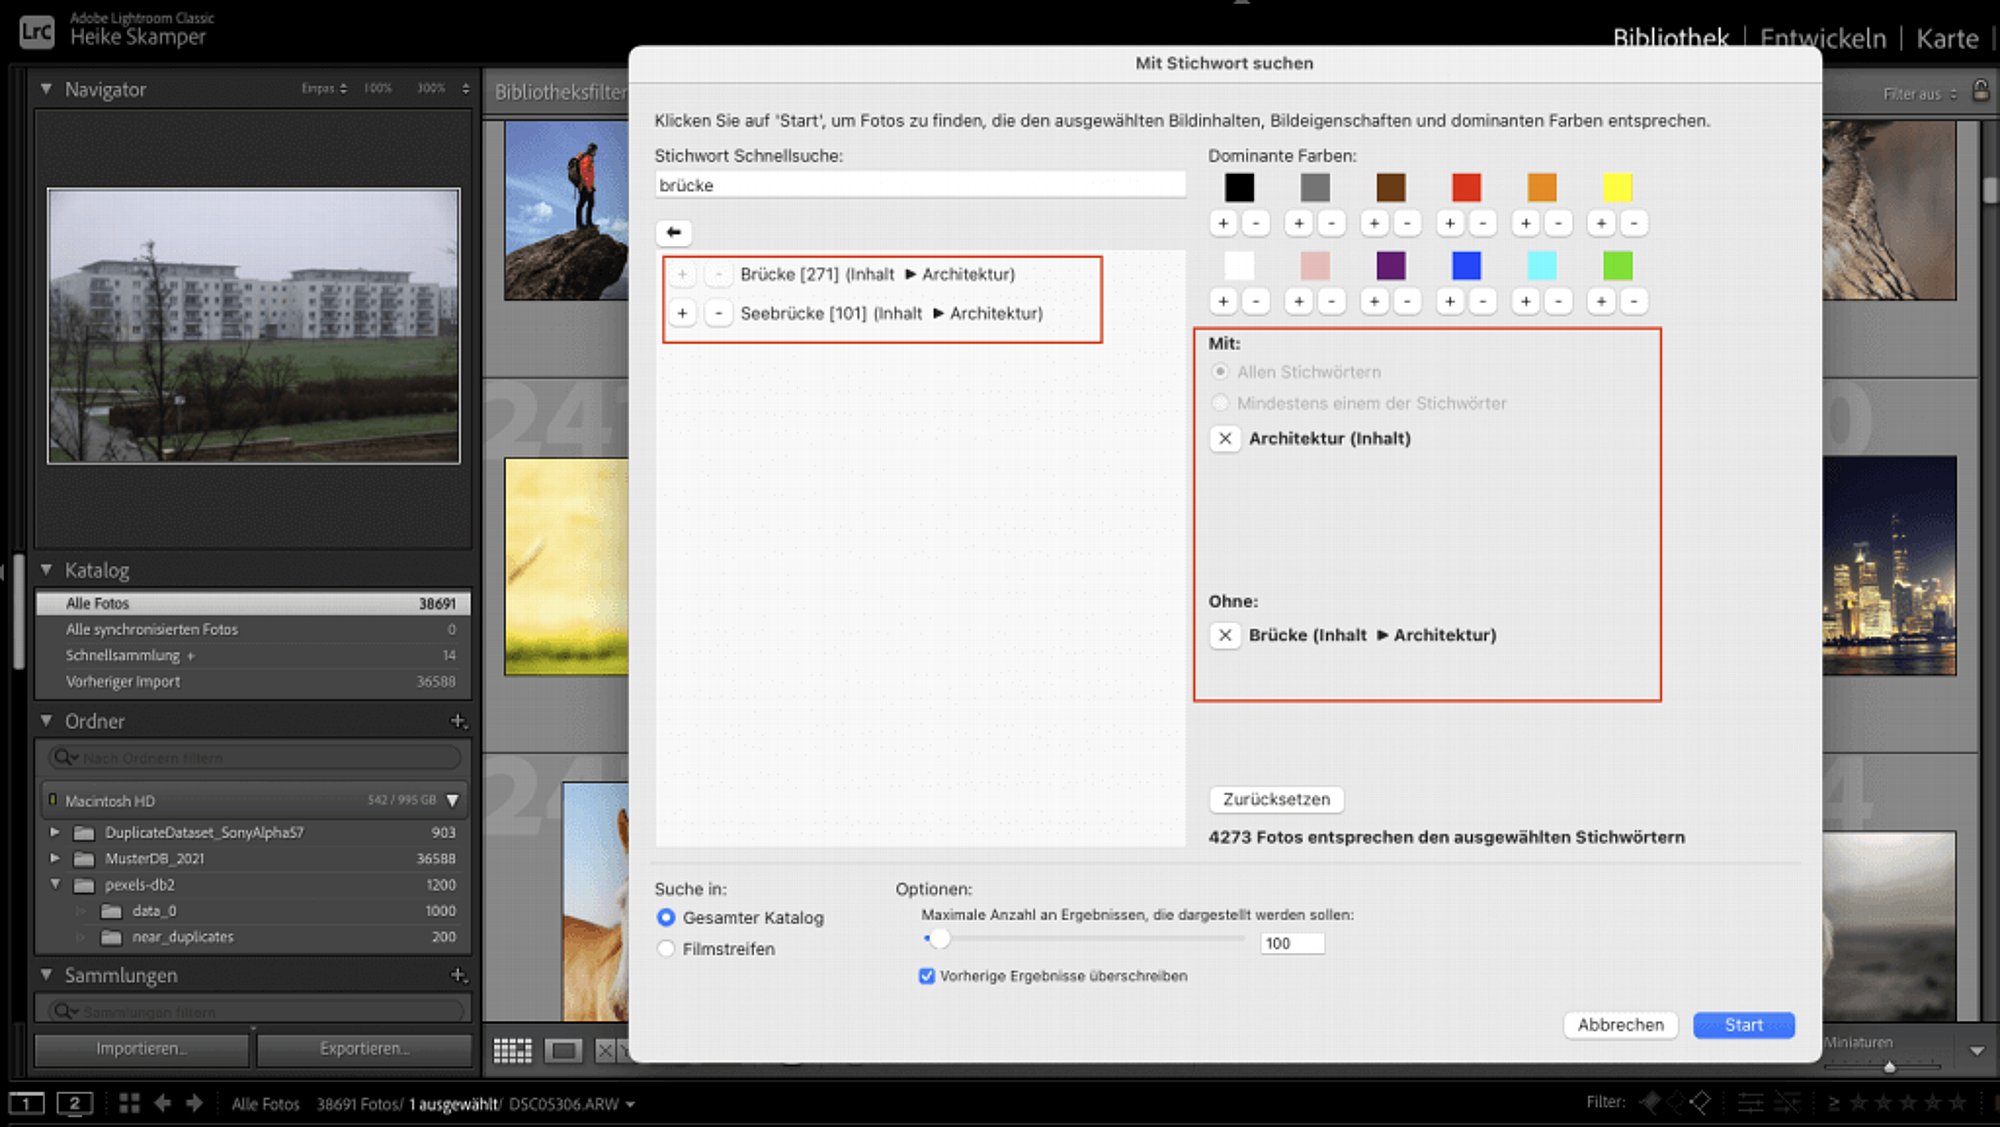Screen dimensions: 2000x1127
Task: Toggle main window button 1 in filmstrip
Action: pos(27,1103)
